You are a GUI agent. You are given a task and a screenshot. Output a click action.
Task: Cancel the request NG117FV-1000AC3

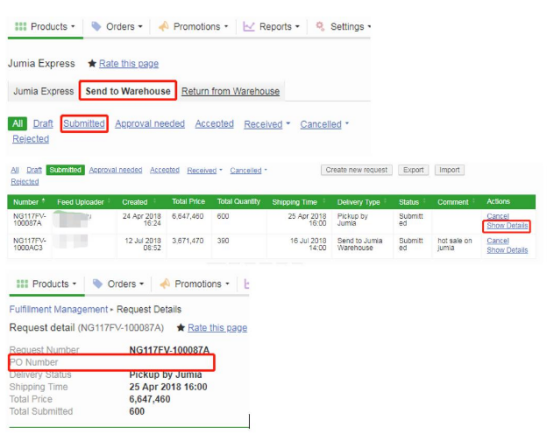point(497,241)
